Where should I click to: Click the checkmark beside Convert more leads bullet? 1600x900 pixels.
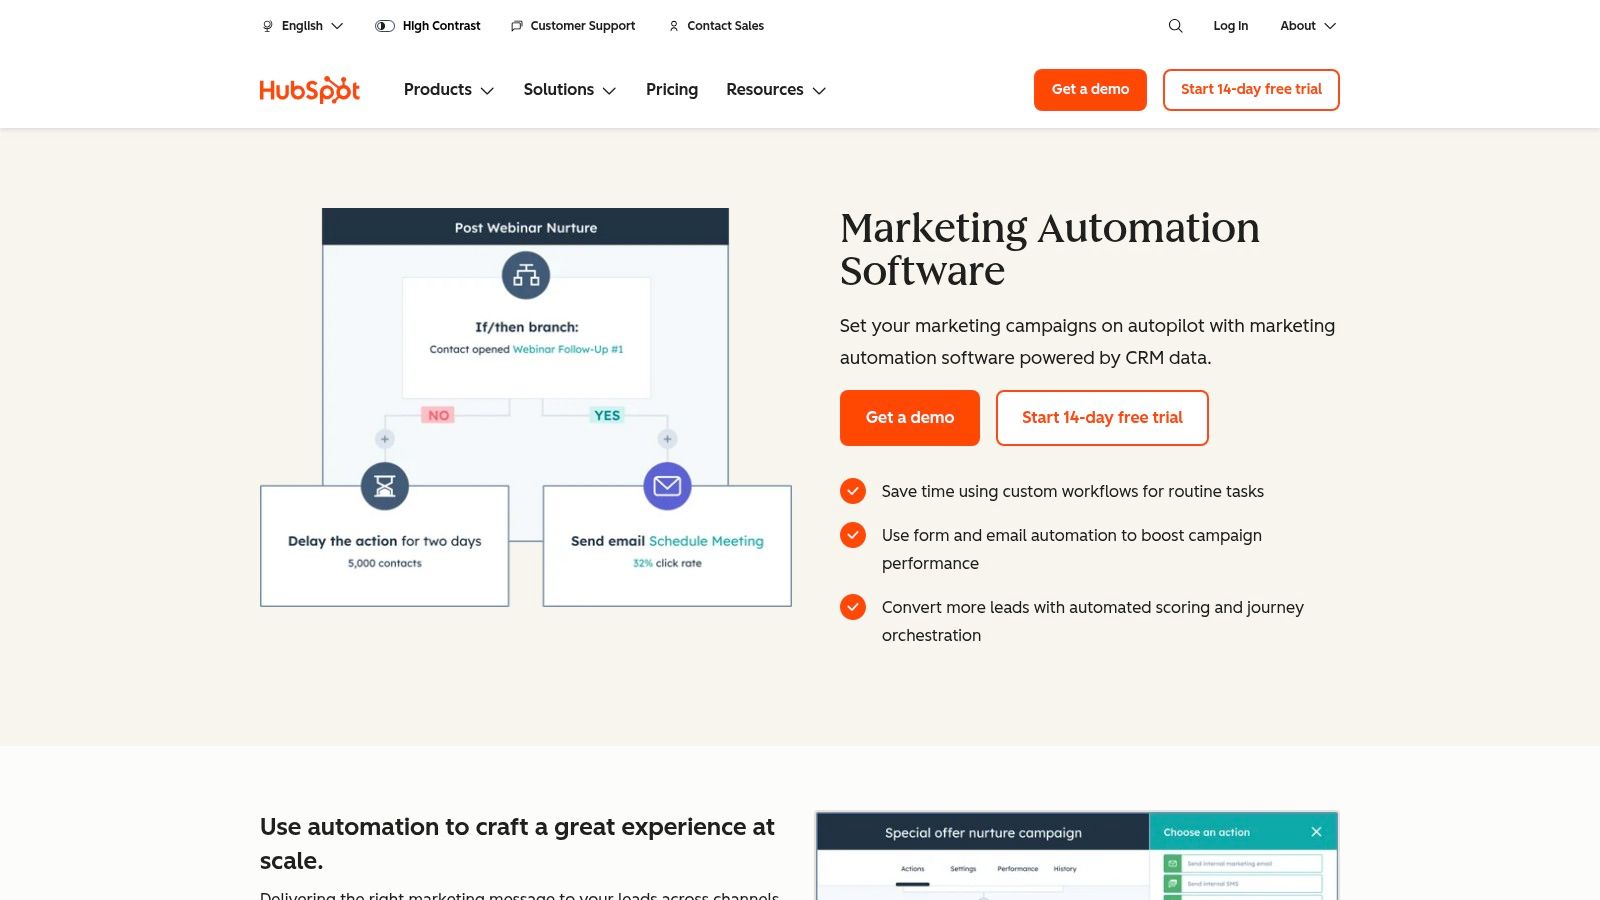(853, 607)
